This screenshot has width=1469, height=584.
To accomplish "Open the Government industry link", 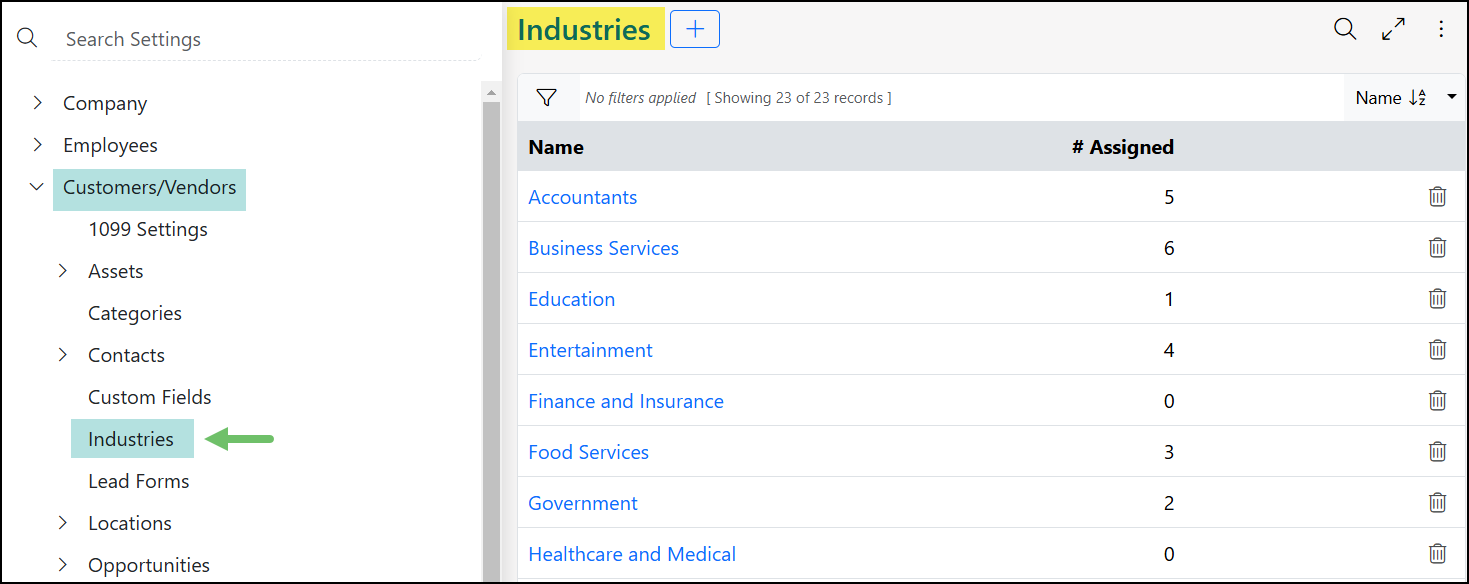I will pyautogui.click(x=583, y=503).
